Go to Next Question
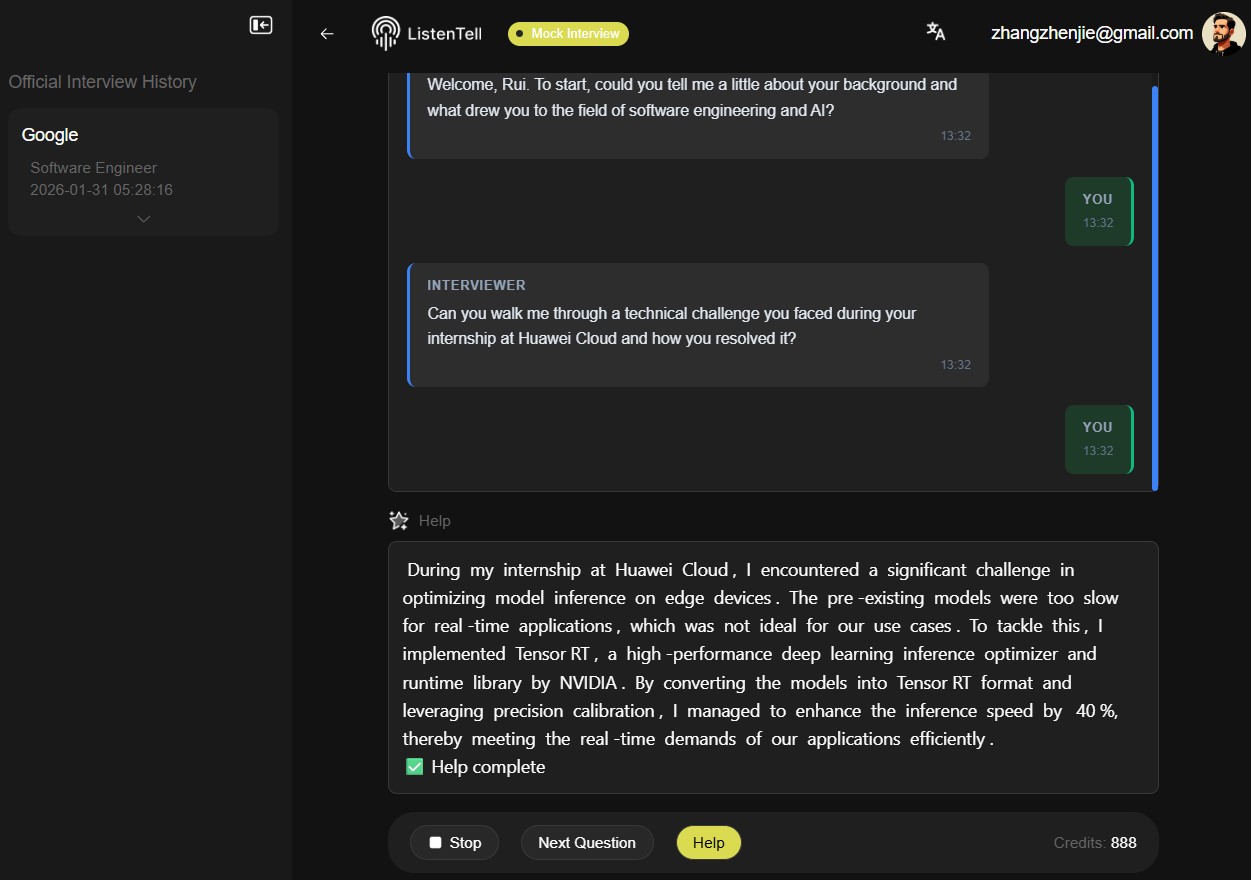The width and height of the screenshot is (1251, 880). [587, 843]
